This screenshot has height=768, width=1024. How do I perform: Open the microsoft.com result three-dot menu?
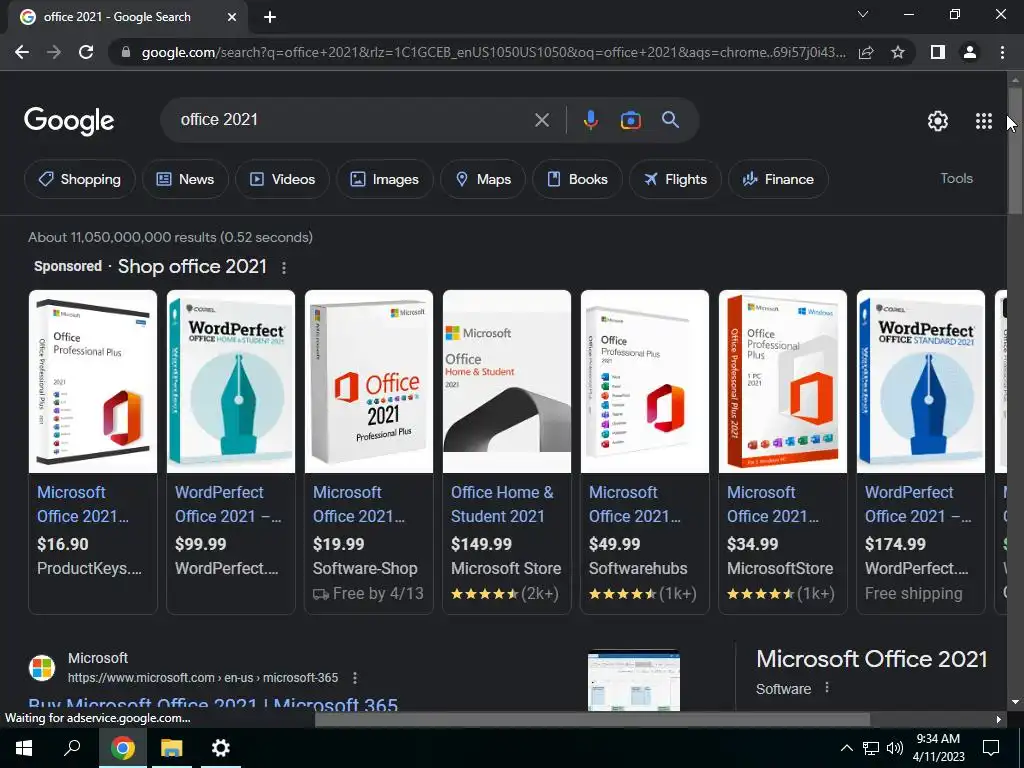(x=355, y=678)
